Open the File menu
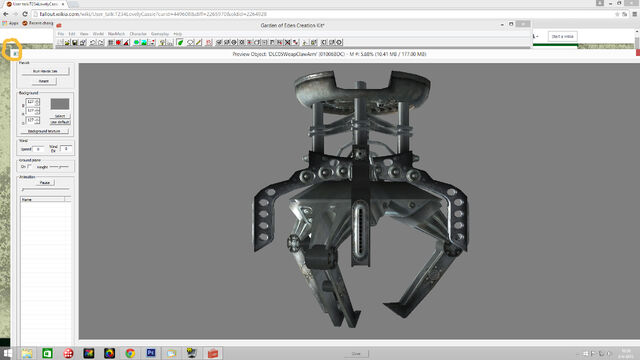Viewport: 640px width, 360px height. (x=61, y=34)
